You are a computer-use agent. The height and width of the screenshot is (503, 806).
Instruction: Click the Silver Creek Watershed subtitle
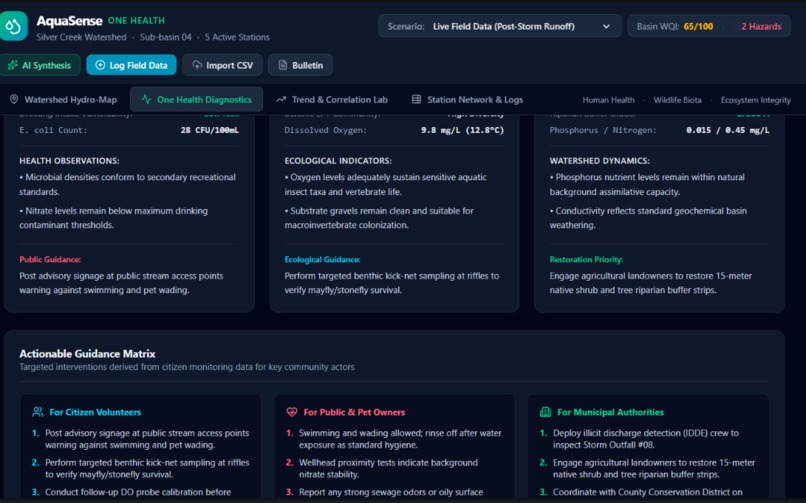click(x=81, y=37)
